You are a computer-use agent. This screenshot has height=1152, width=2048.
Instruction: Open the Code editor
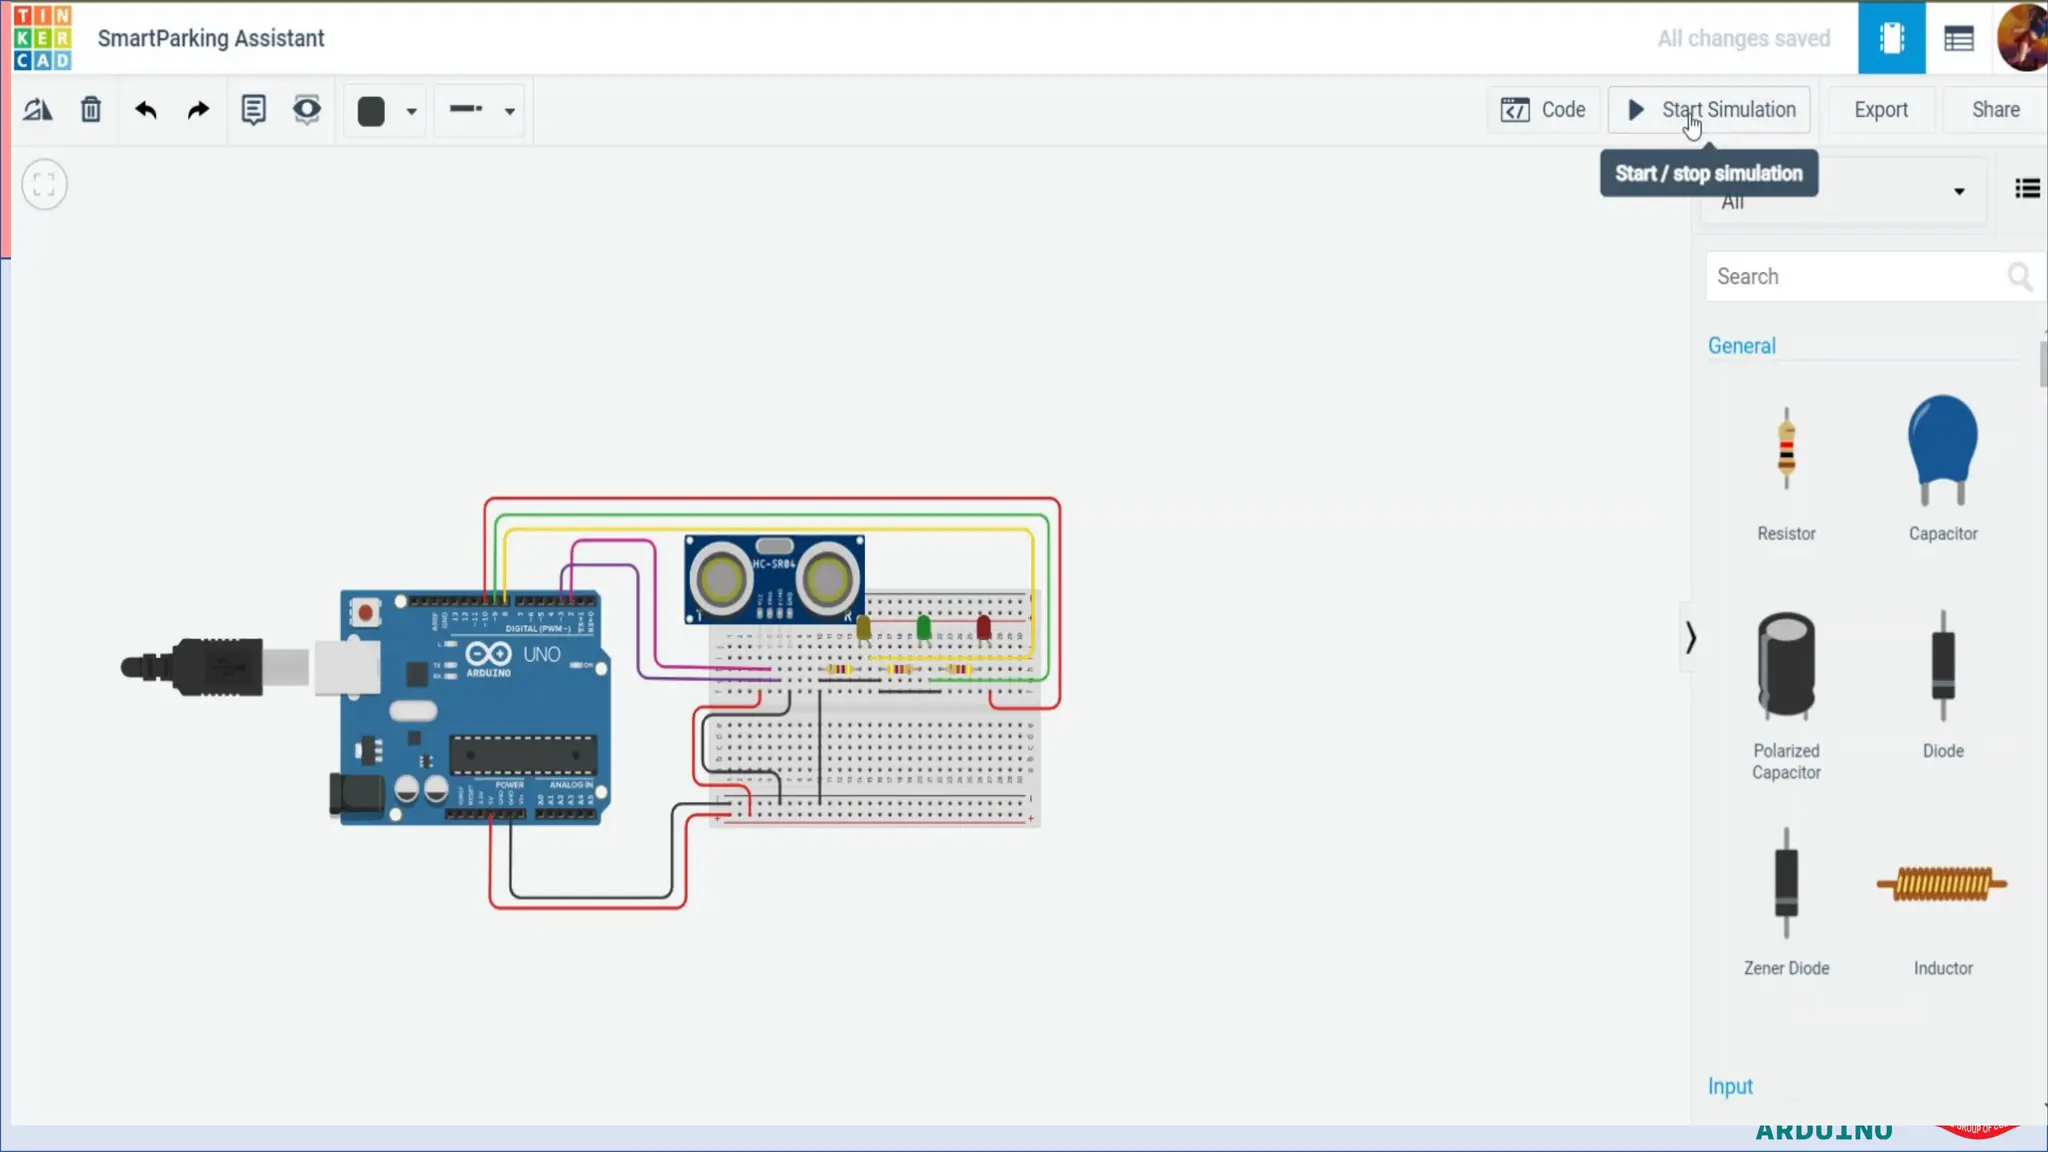(x=1543, y=110)
